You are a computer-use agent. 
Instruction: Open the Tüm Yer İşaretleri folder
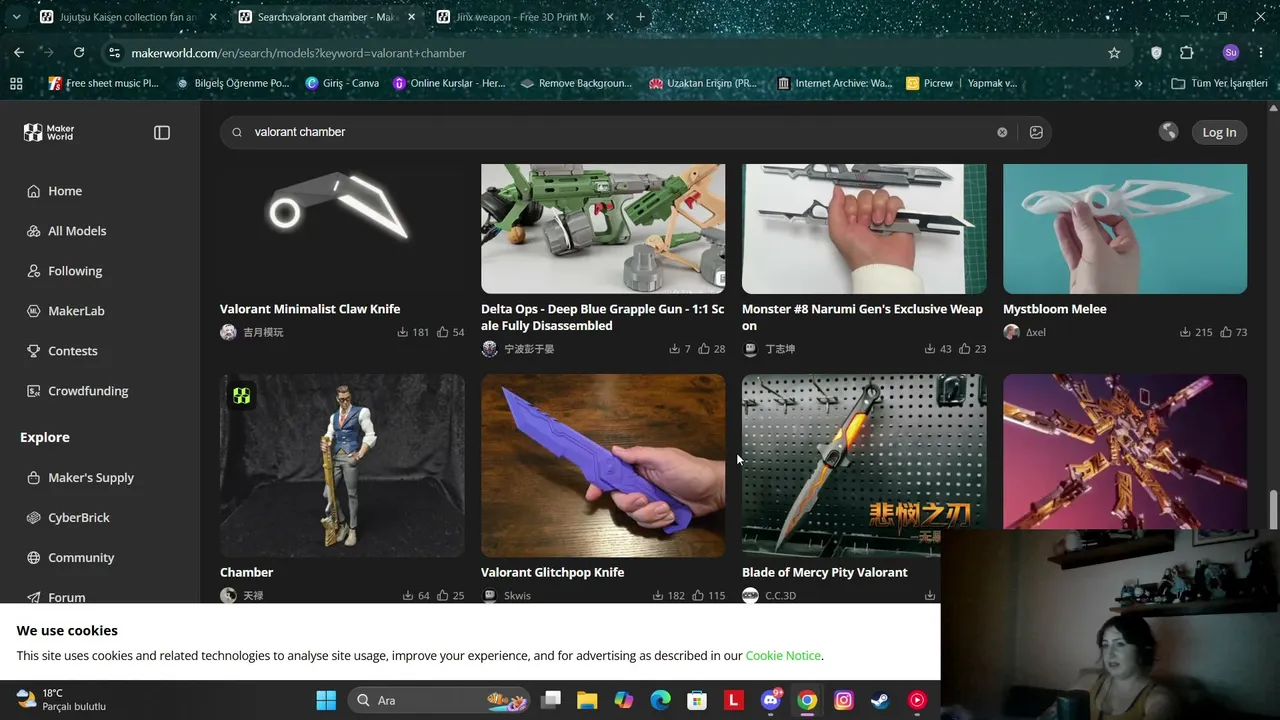[x=1219, y=83]
